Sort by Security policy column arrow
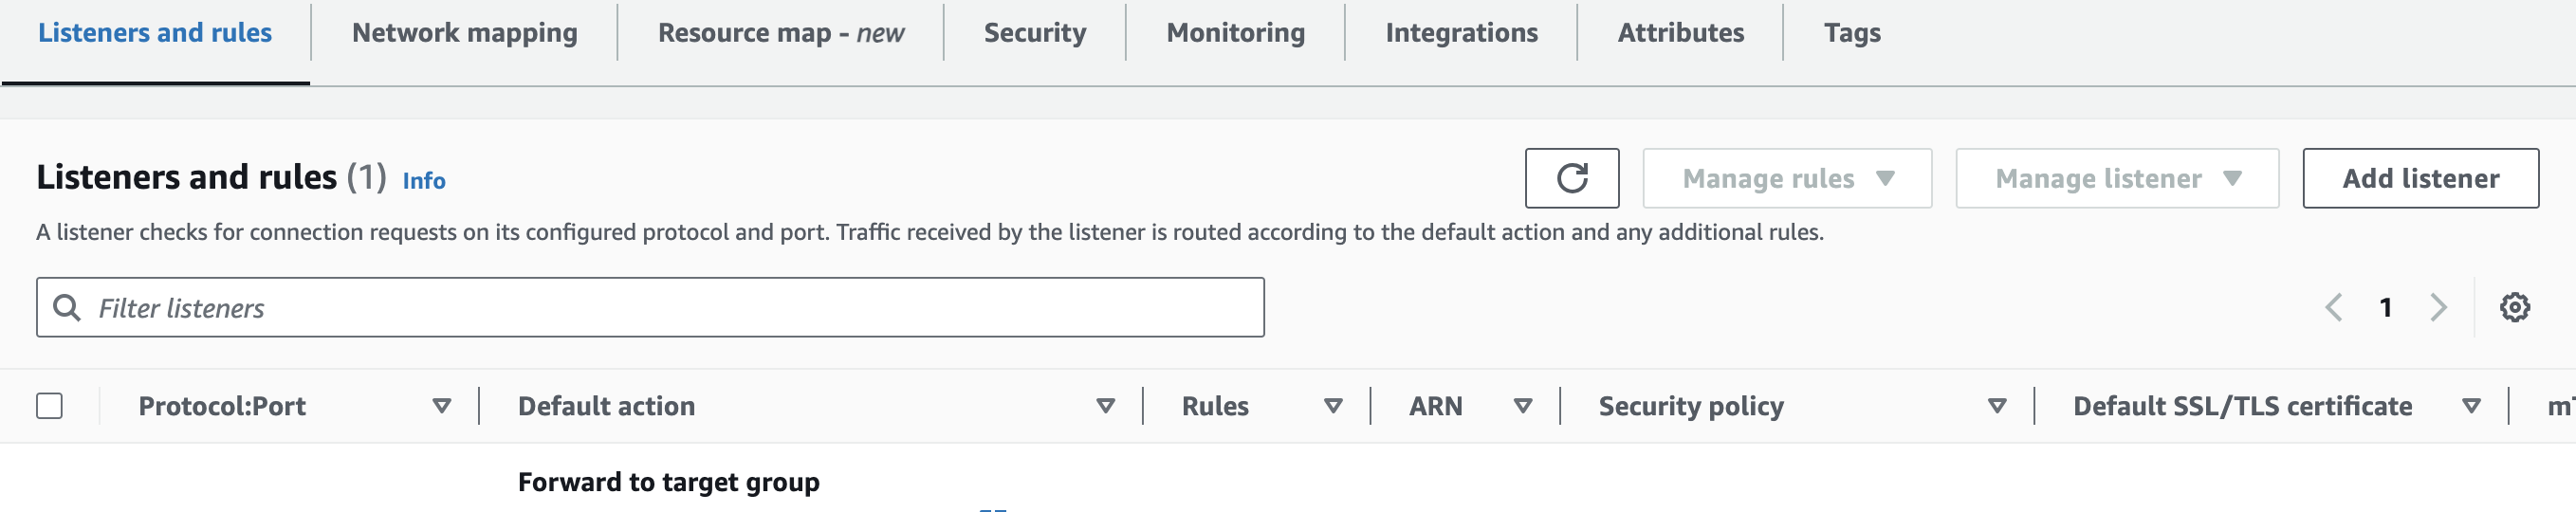Screen dimensions: 2576x512 click(x=1996, y=406)
